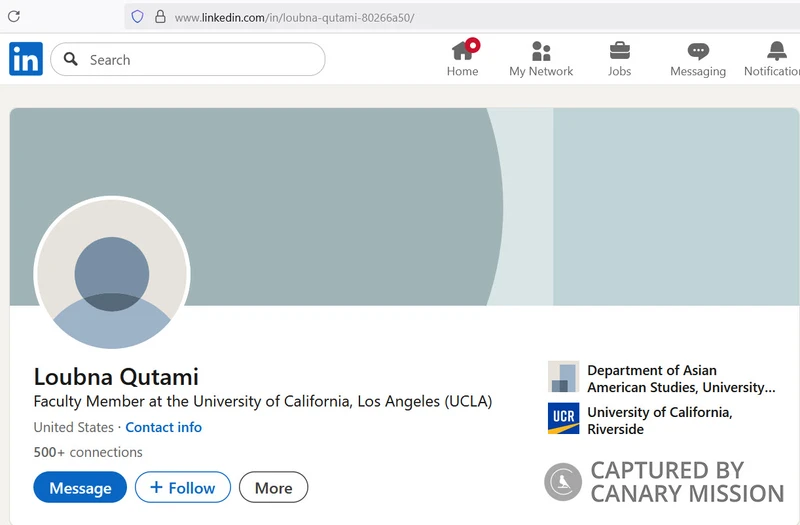The height and width of the screenshot is (525, 800).
Task: Open the LinkedIn logo home icon
Action: pyautogui.click(x=26, y=59)
